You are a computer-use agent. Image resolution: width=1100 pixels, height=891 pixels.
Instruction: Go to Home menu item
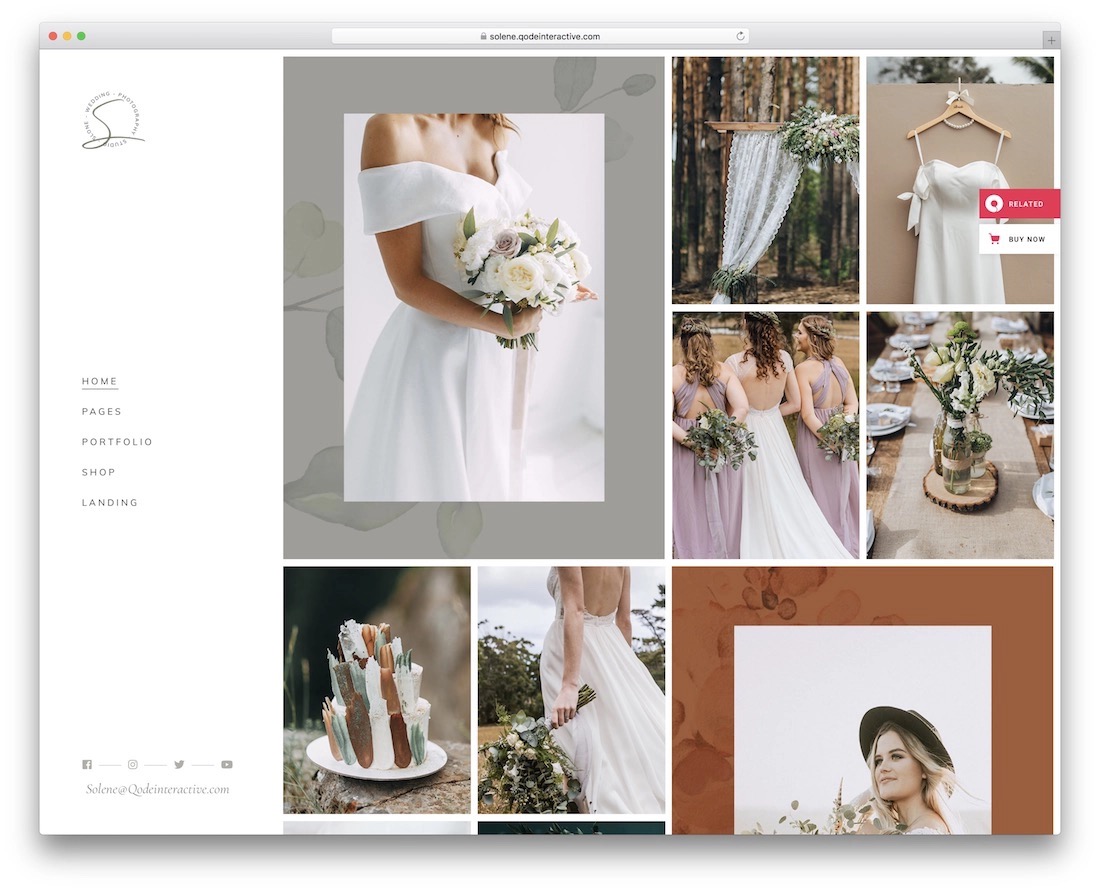pyautogui.click(x=100, y=381)
